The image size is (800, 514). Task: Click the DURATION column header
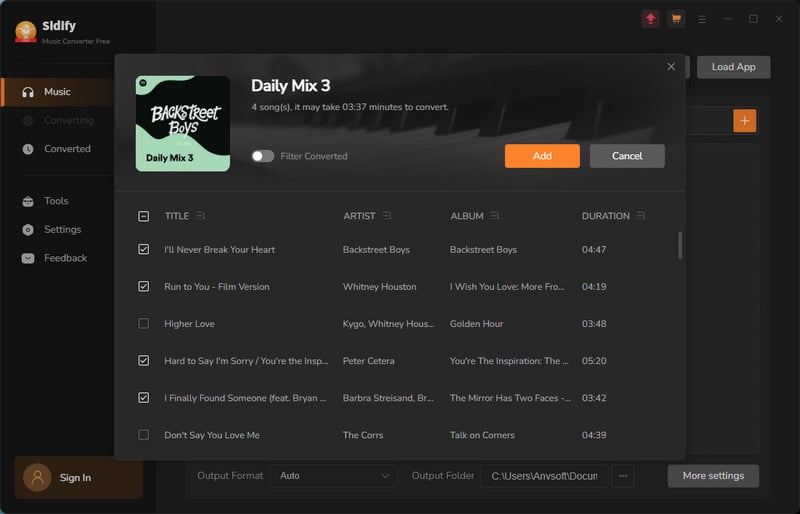[606, 216]
